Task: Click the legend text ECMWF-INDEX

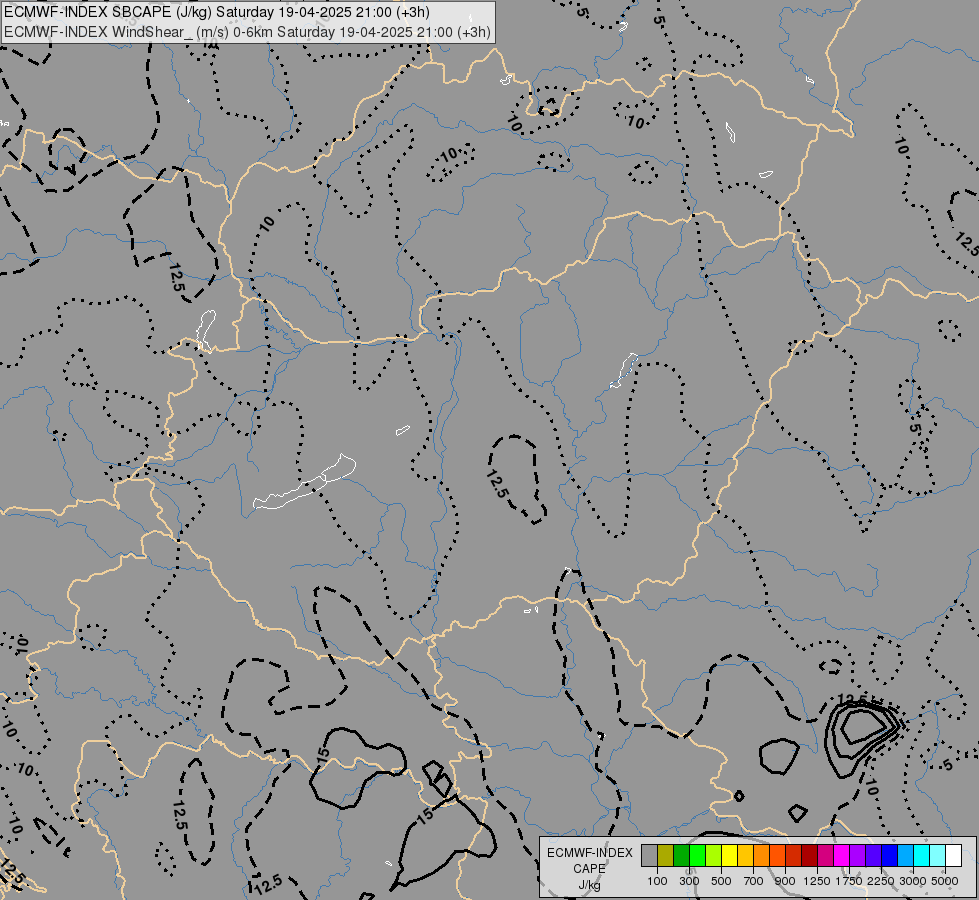Action: 589,853
